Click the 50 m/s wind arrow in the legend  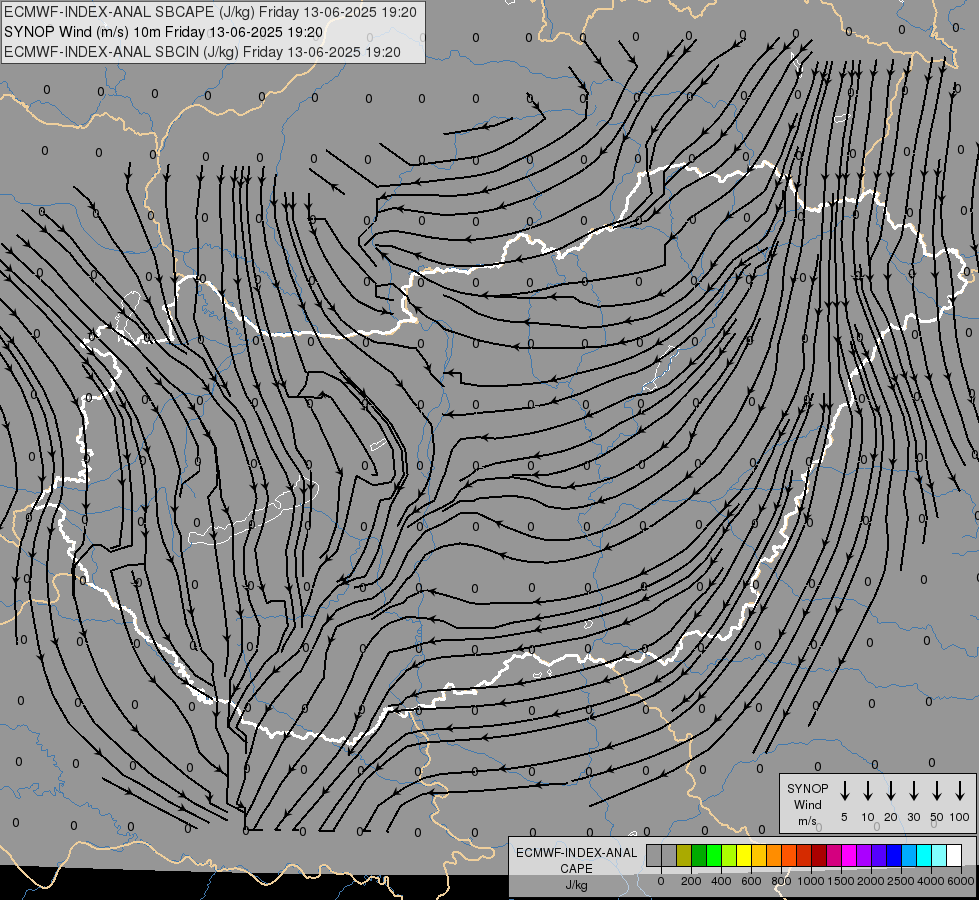coord(937,791)
